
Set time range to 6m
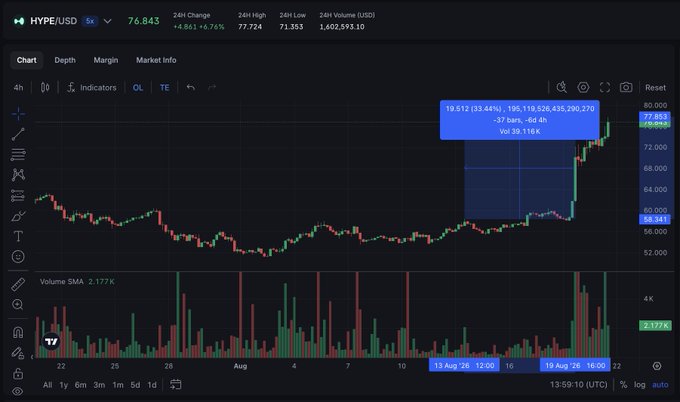[x=81, y=385]
